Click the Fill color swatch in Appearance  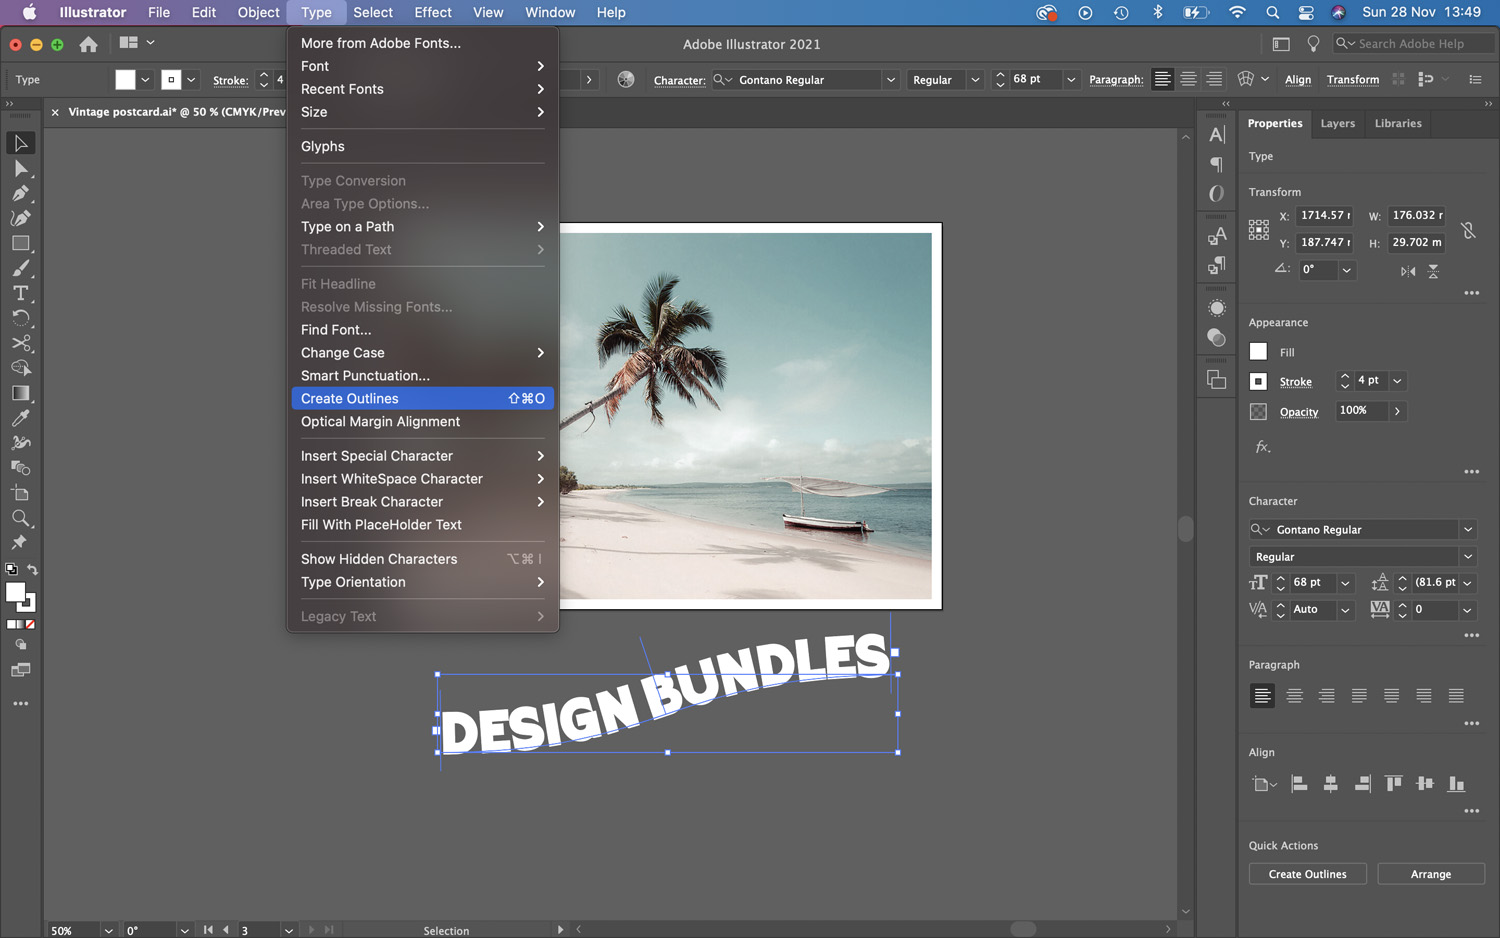[x=1258, y=352]
